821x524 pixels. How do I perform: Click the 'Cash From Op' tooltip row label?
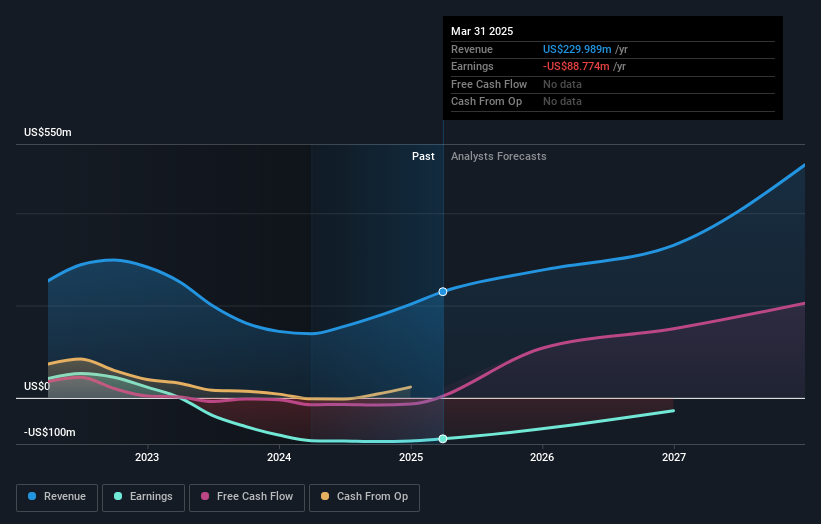[486, 102]
